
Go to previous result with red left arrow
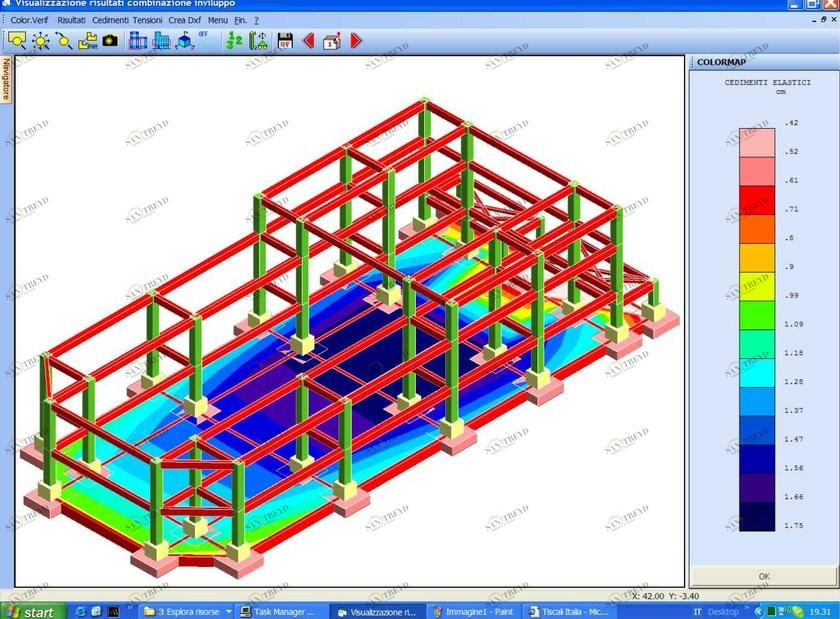point(309,40)
